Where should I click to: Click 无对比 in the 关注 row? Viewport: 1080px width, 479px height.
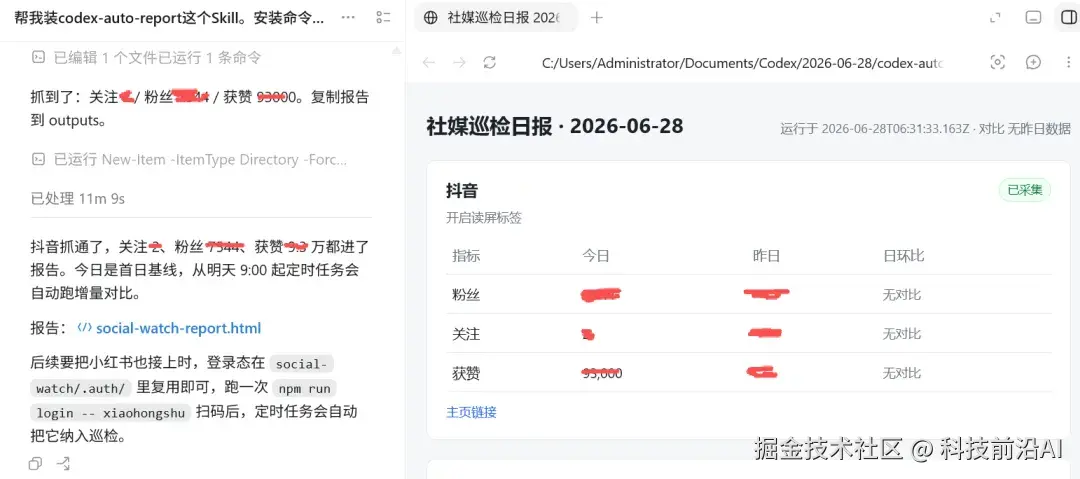(x=902, y=334)
